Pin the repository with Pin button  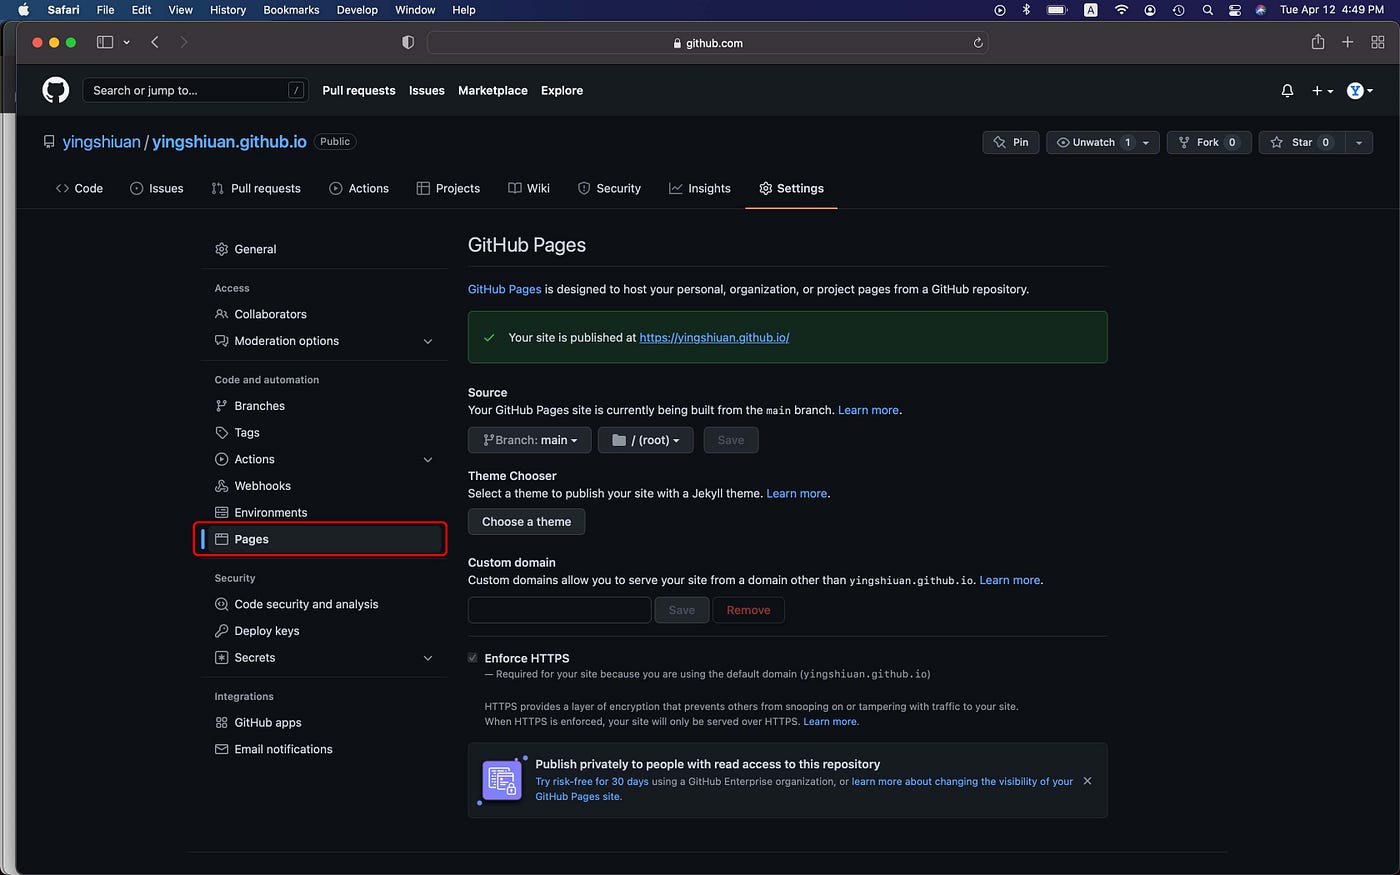tap(1011, 142)
